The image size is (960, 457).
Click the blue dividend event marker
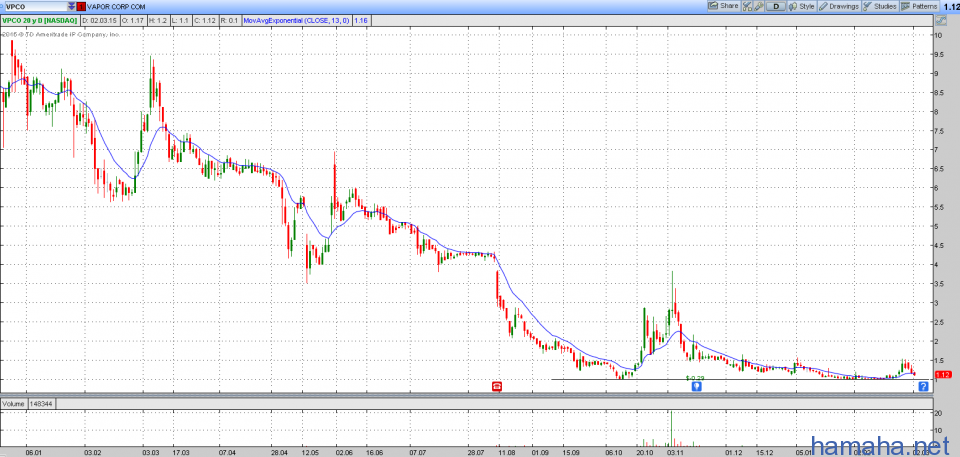coord(696,387)
